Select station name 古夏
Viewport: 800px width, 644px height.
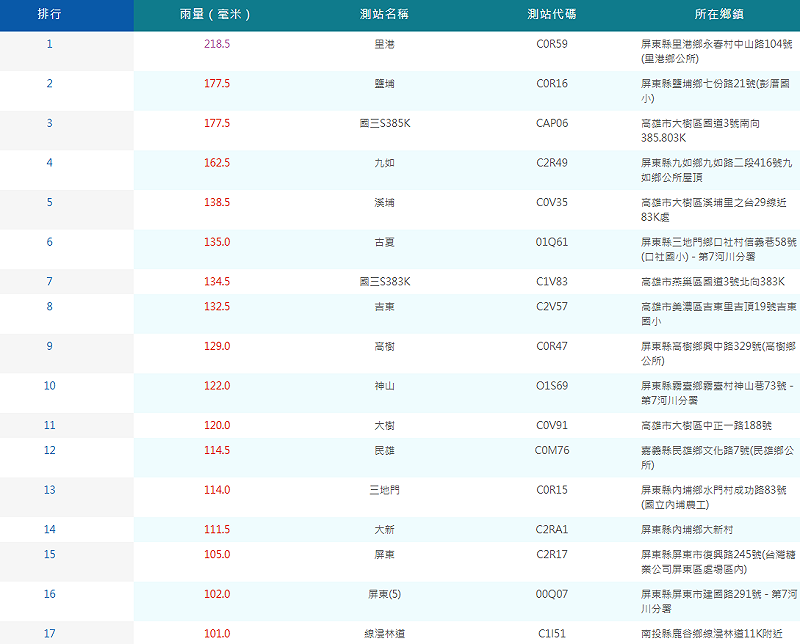coord(385,242)
